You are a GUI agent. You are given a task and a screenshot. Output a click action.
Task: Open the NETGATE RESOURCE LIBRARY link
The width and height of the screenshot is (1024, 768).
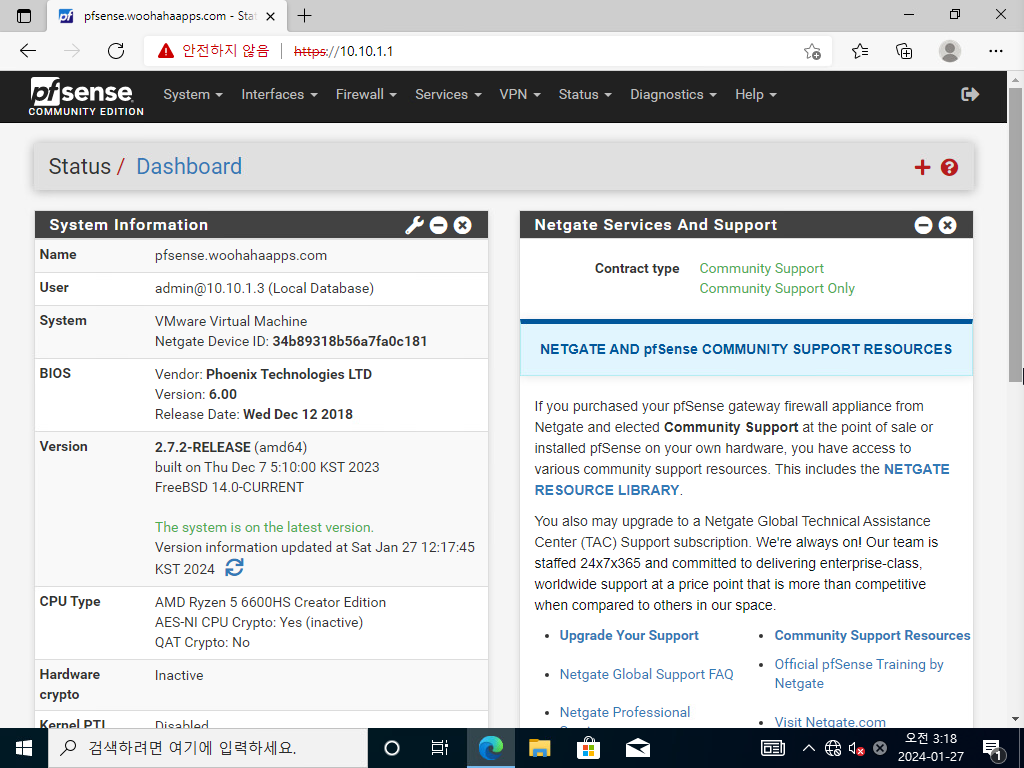[x=742, y=479]
